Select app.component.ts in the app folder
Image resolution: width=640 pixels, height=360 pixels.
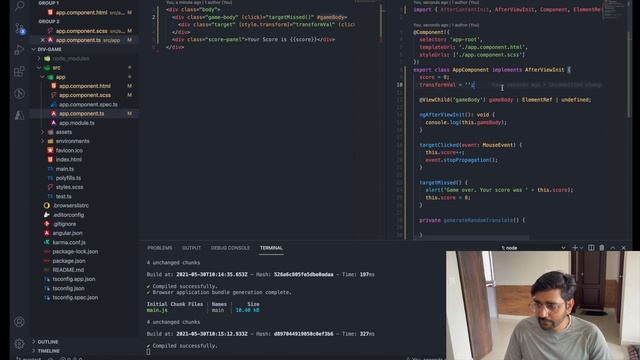(81, 113)
